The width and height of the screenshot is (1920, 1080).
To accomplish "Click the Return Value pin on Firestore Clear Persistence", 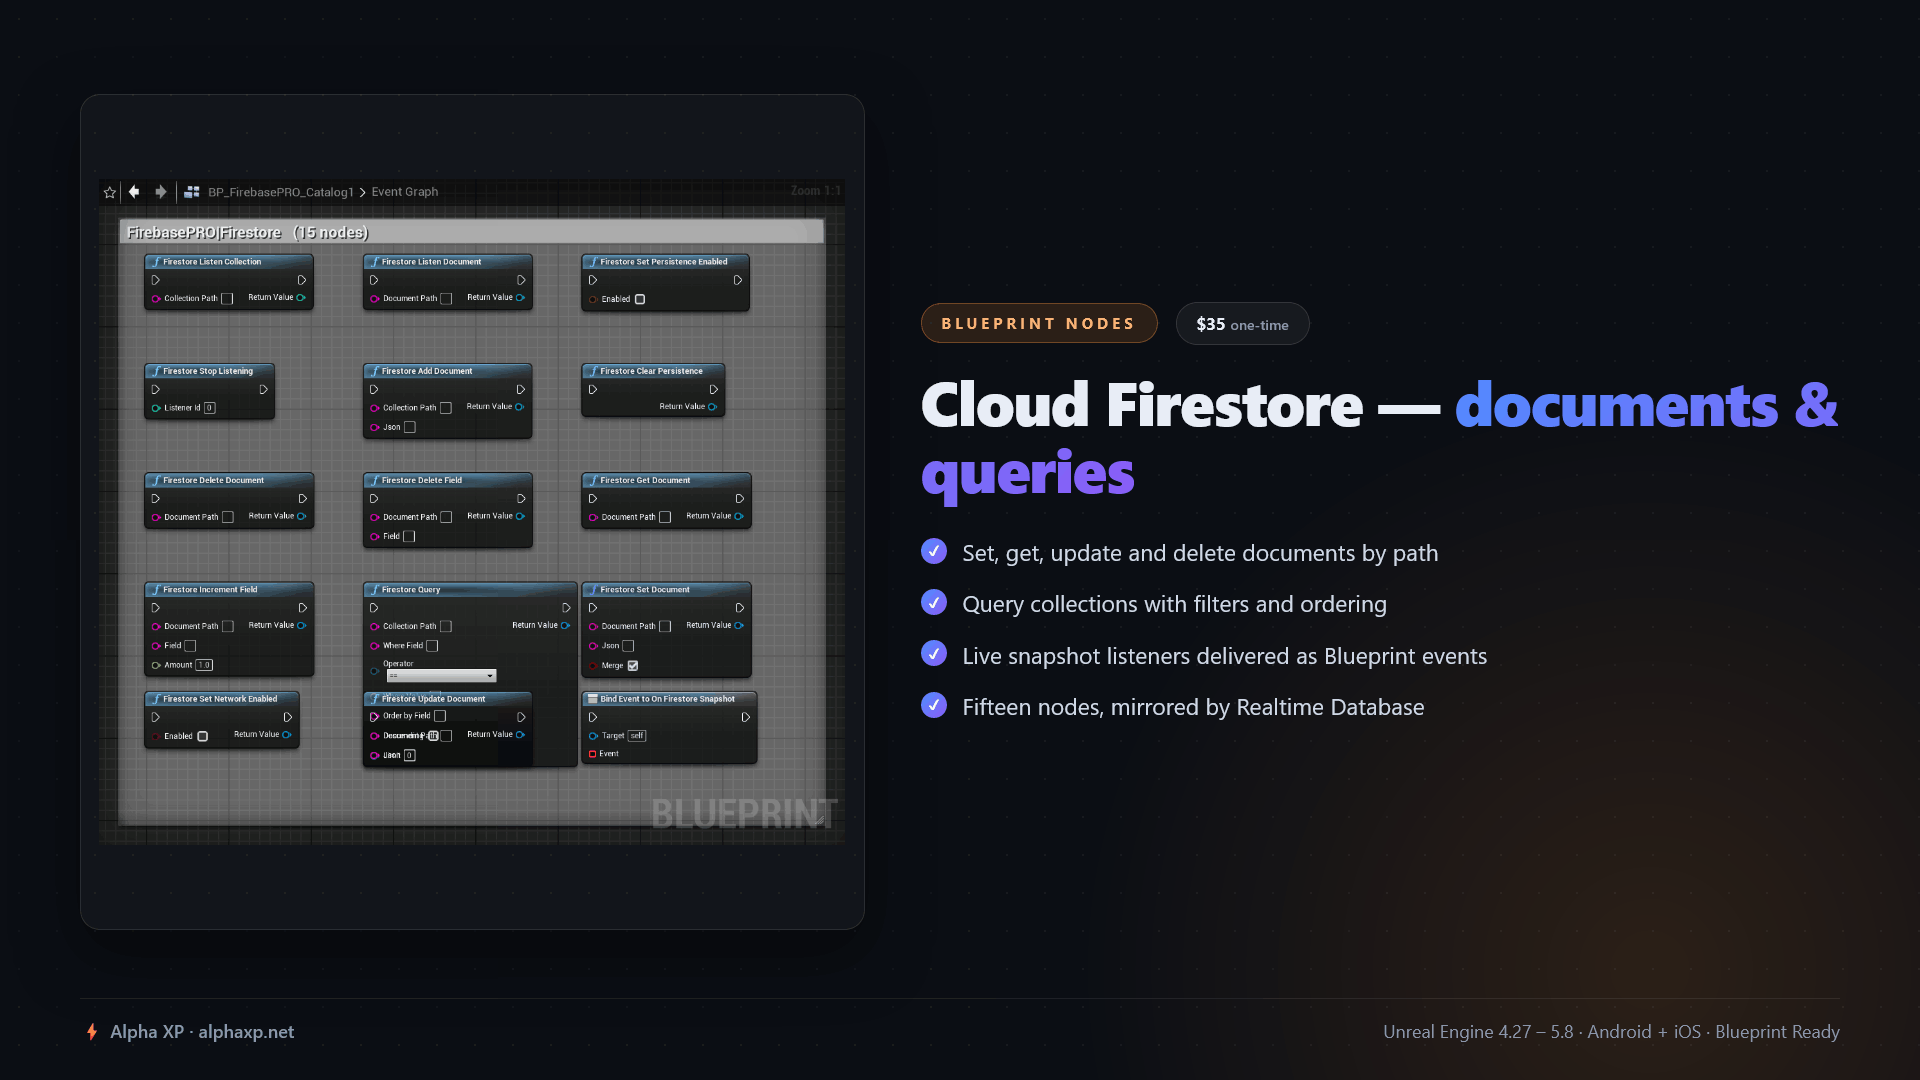I will coord(712,406).
